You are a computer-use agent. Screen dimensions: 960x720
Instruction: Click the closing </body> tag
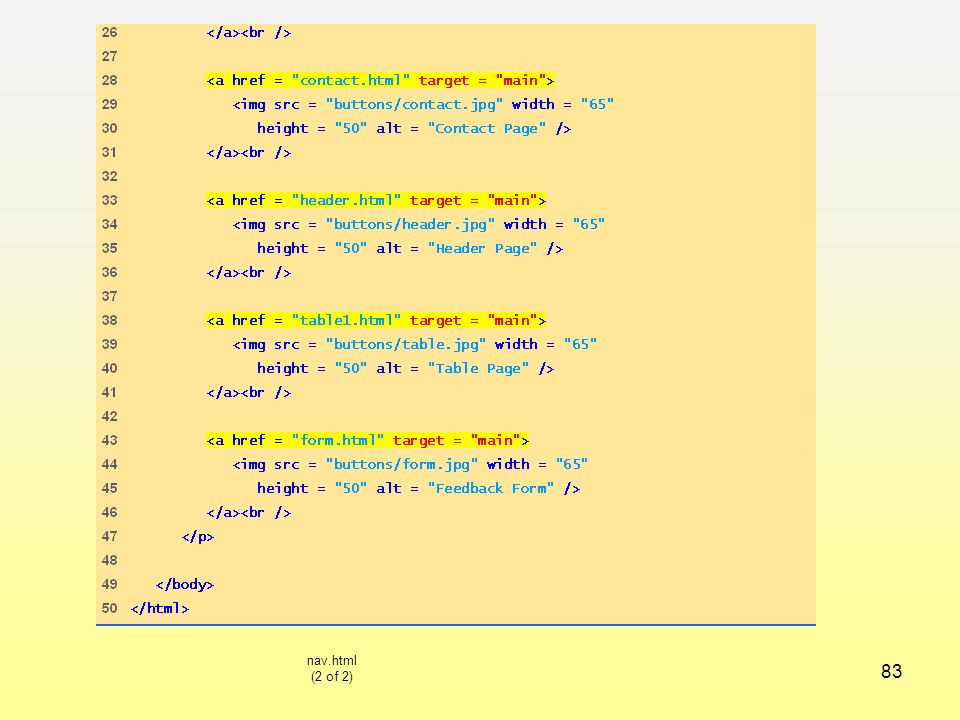click(185, 584)
